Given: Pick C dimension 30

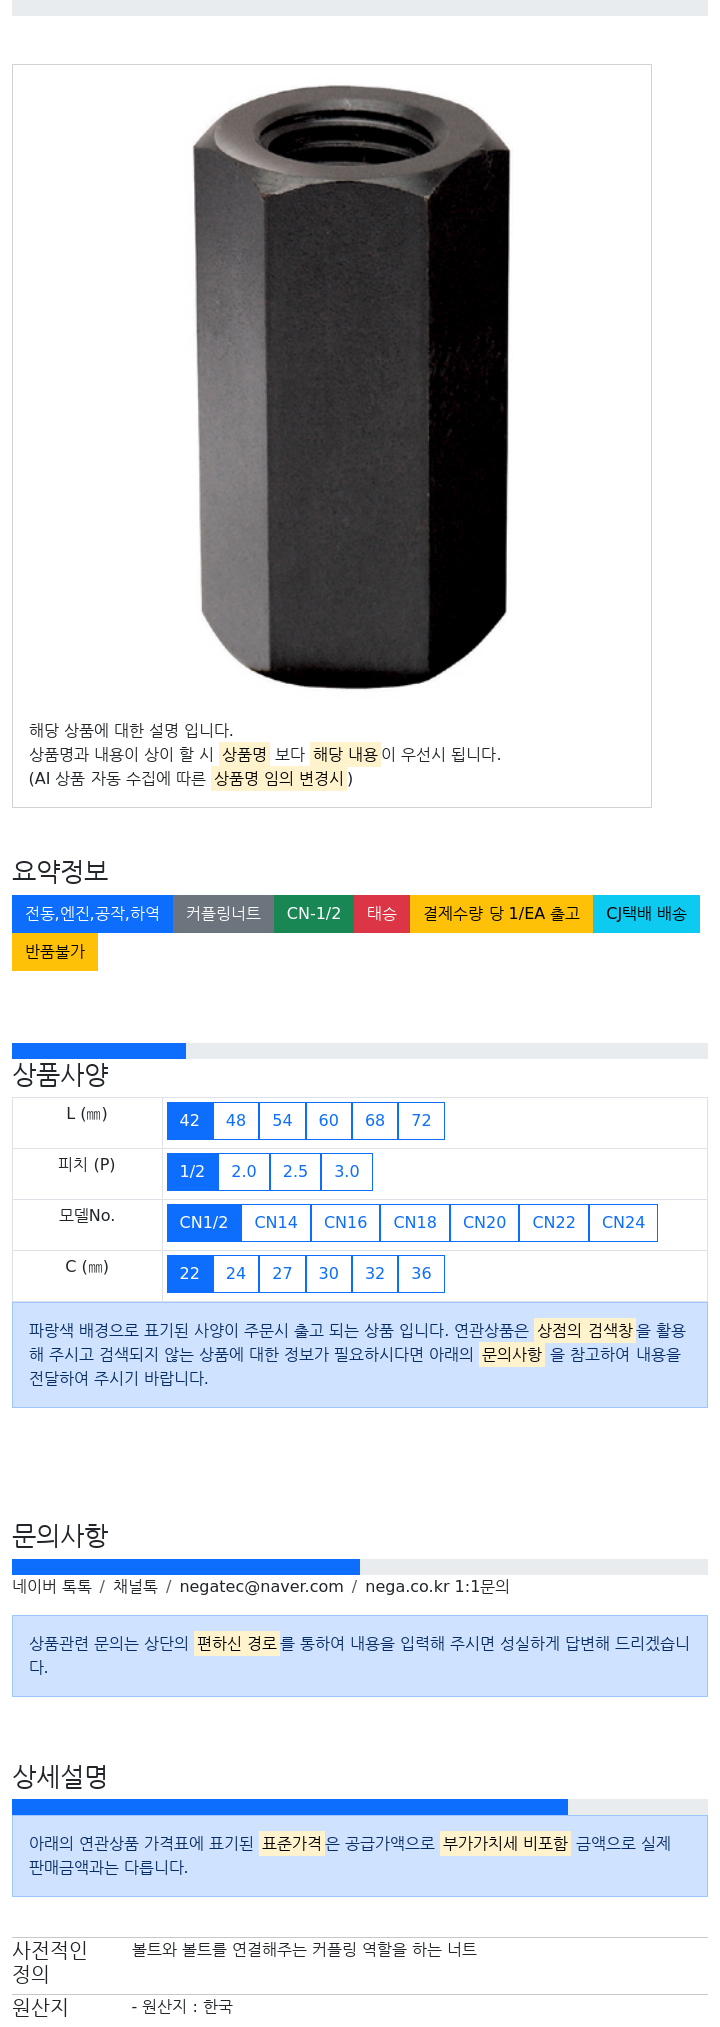Looking at the screenshot, I should point(329,1274).
